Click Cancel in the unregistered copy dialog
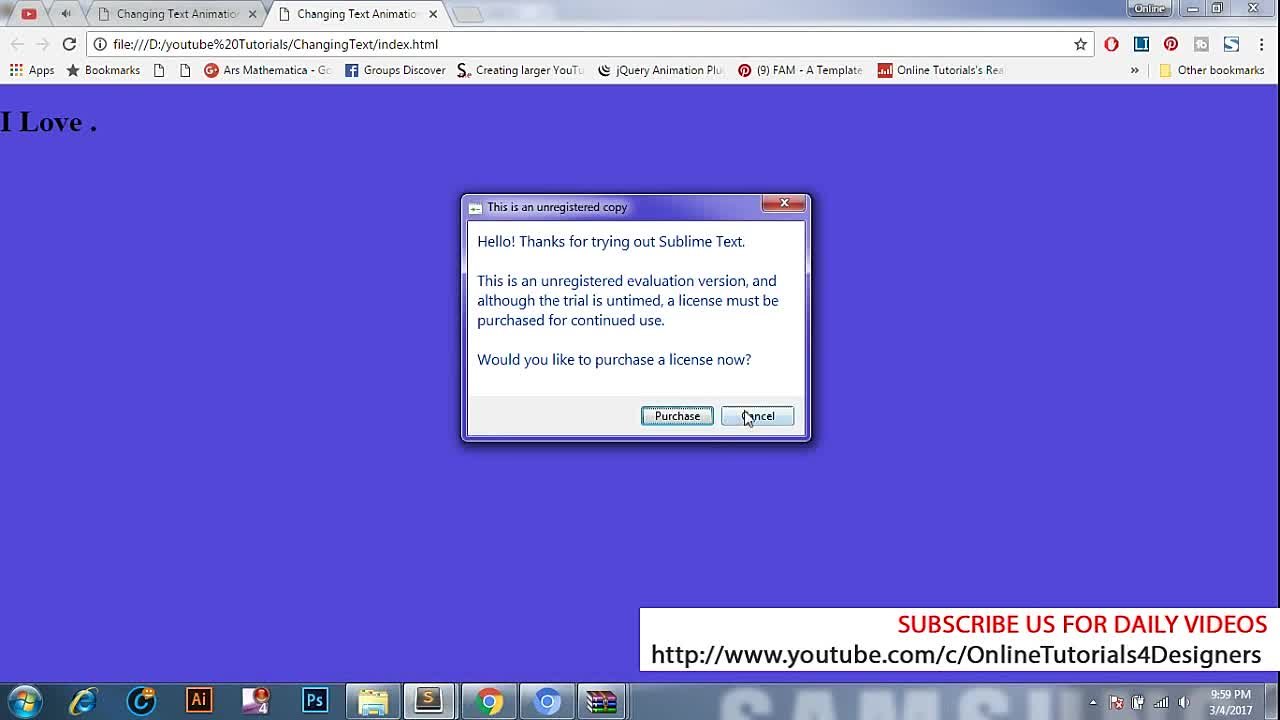The width and height of the screenshot is (1280, 720). [757, 416]
